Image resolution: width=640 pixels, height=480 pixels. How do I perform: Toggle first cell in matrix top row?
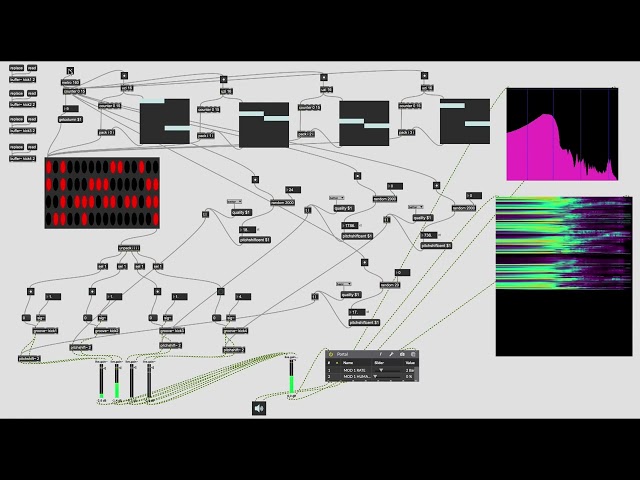pyautogui.click(x=49, y=167)
